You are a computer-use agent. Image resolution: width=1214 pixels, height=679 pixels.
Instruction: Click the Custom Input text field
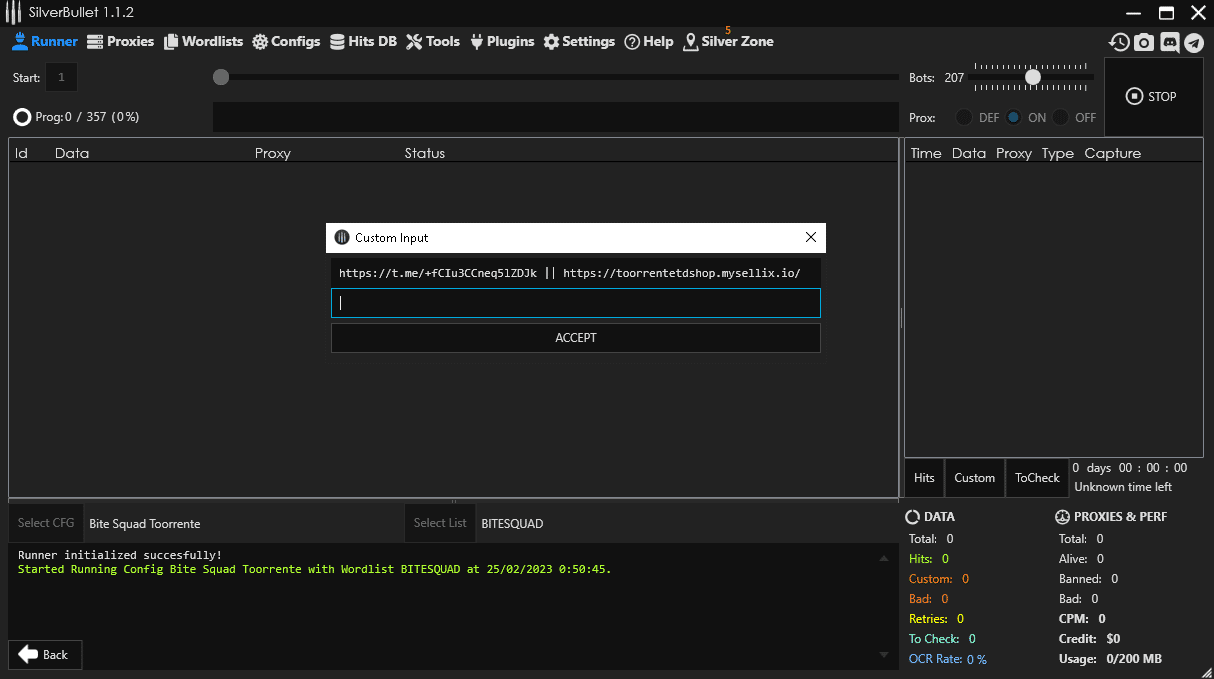[x=576, y=303]
